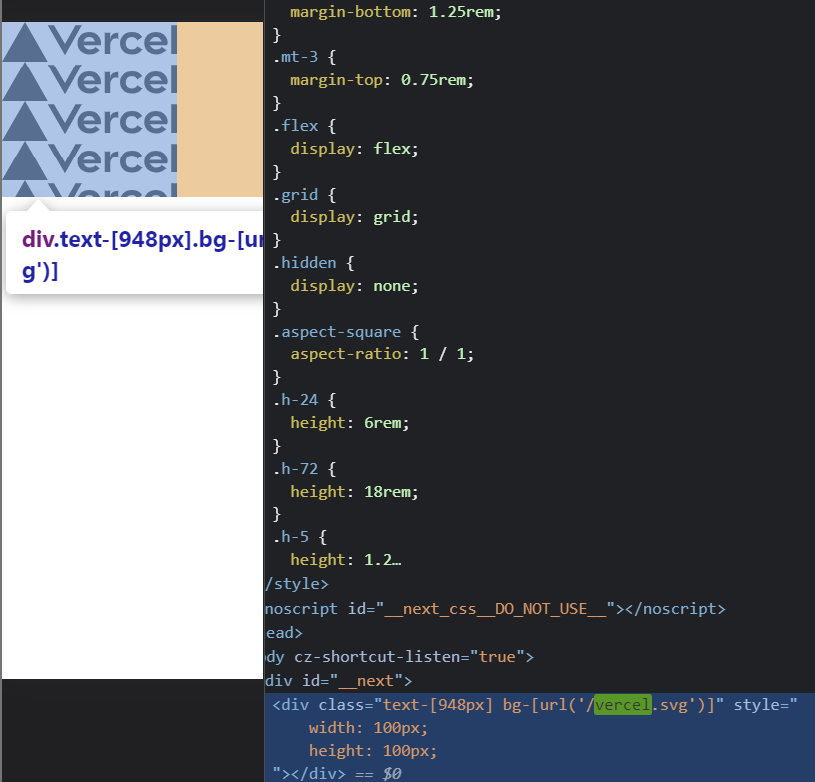Select the '.flex' selector text
Viewport: 815px width, 782px height.
295,126
